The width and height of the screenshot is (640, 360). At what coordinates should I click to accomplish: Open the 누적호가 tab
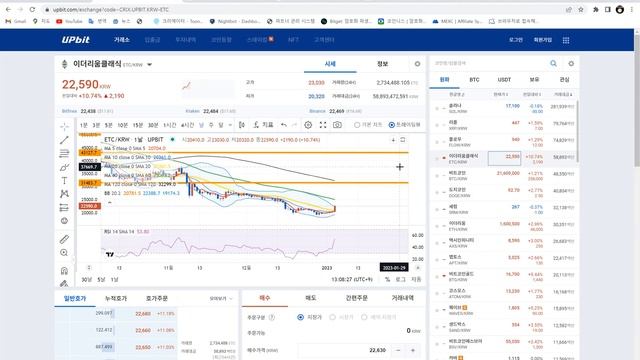(x=116, y=298)
